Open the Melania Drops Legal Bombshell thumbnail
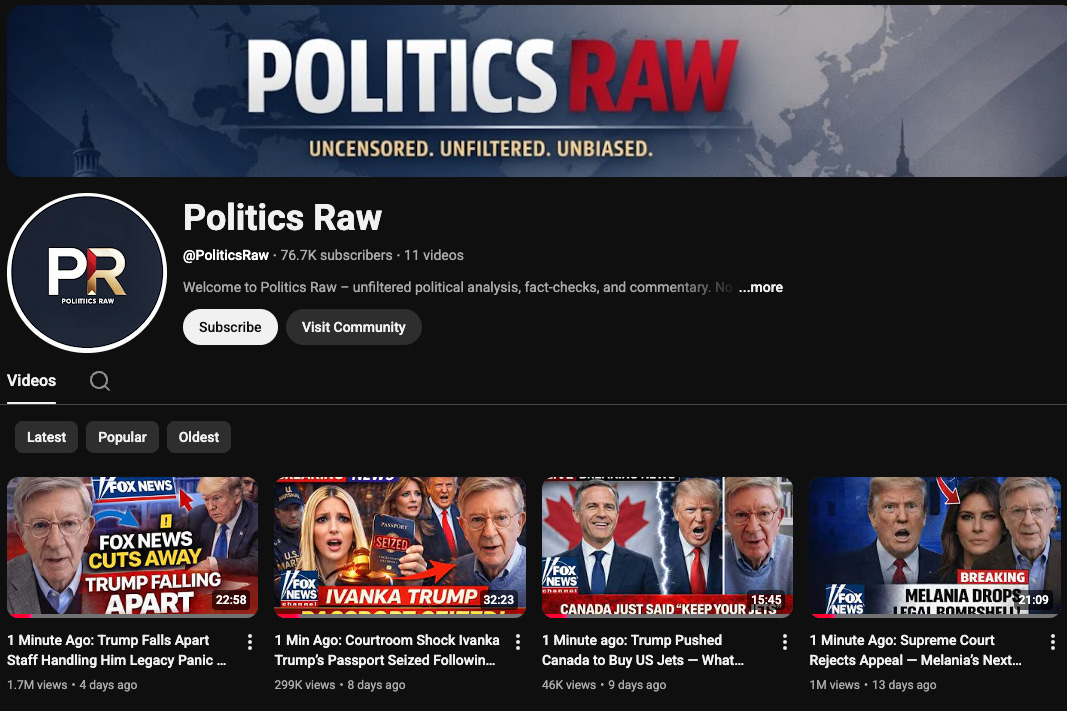This screenshot has width=1067, height=711. pyautogui.click(x=935, y=547)
